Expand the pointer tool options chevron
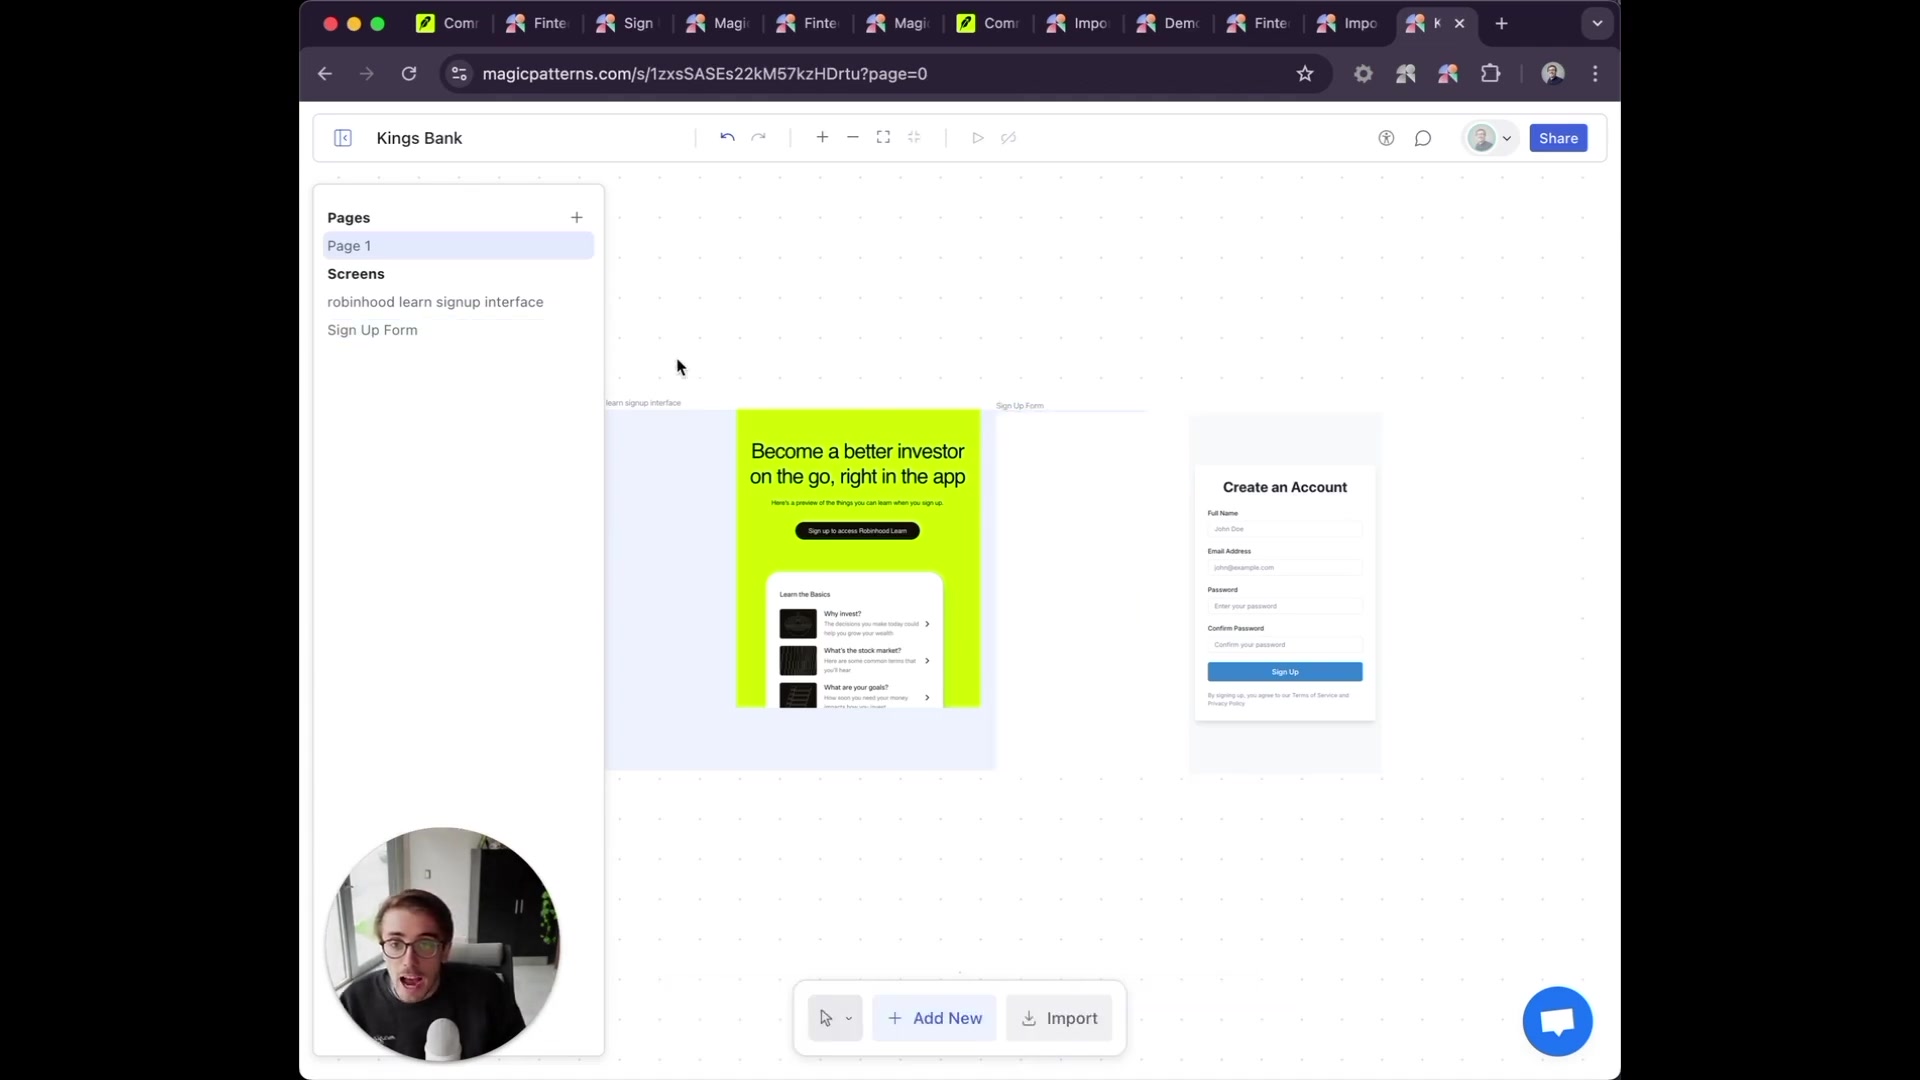This screenshot has height=1080, width=1920. [x=849, y=1019]
